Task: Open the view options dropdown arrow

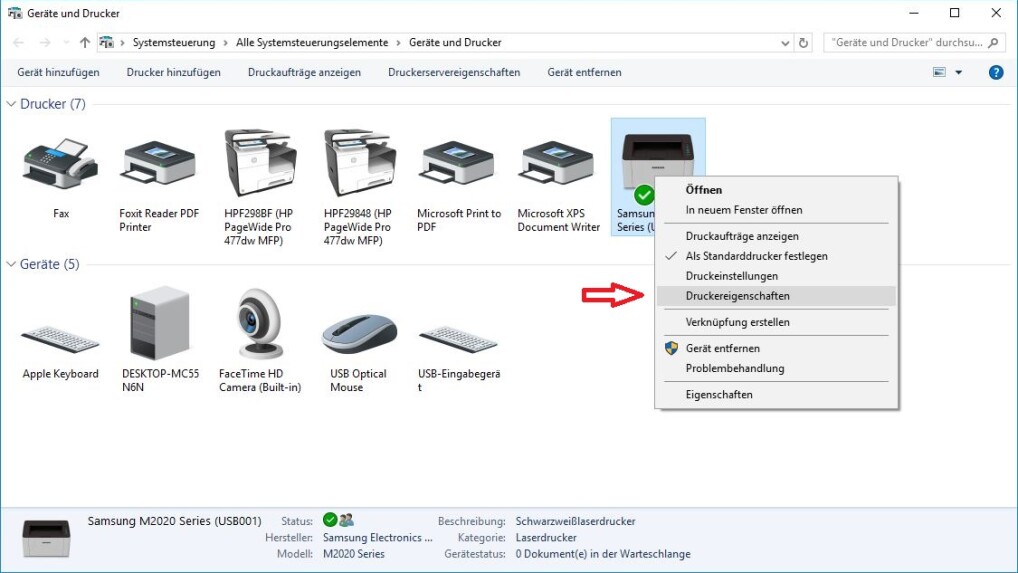Action: [x=958, y=72]
